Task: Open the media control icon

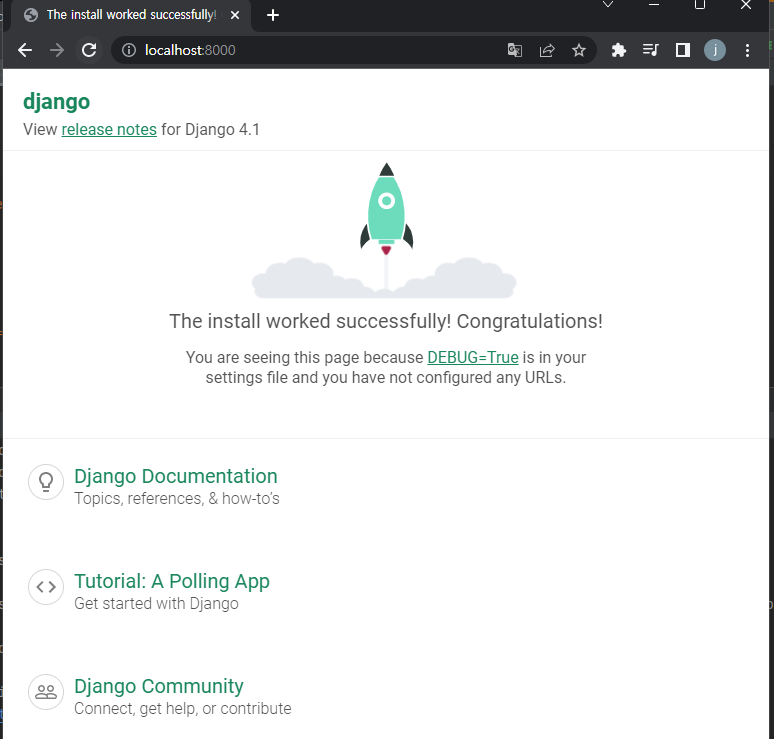Action: click(x=651, y=50)
